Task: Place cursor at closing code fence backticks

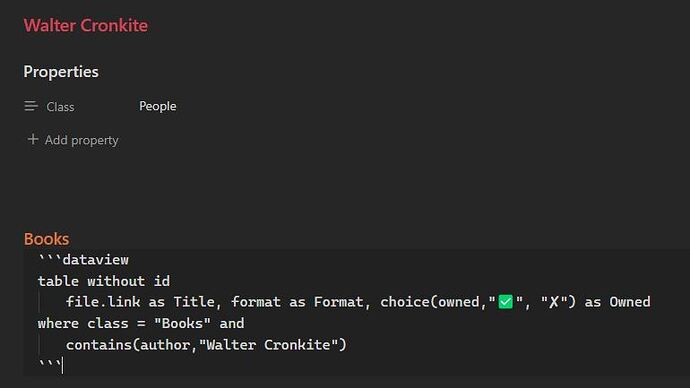Action: tap(49, 365)
